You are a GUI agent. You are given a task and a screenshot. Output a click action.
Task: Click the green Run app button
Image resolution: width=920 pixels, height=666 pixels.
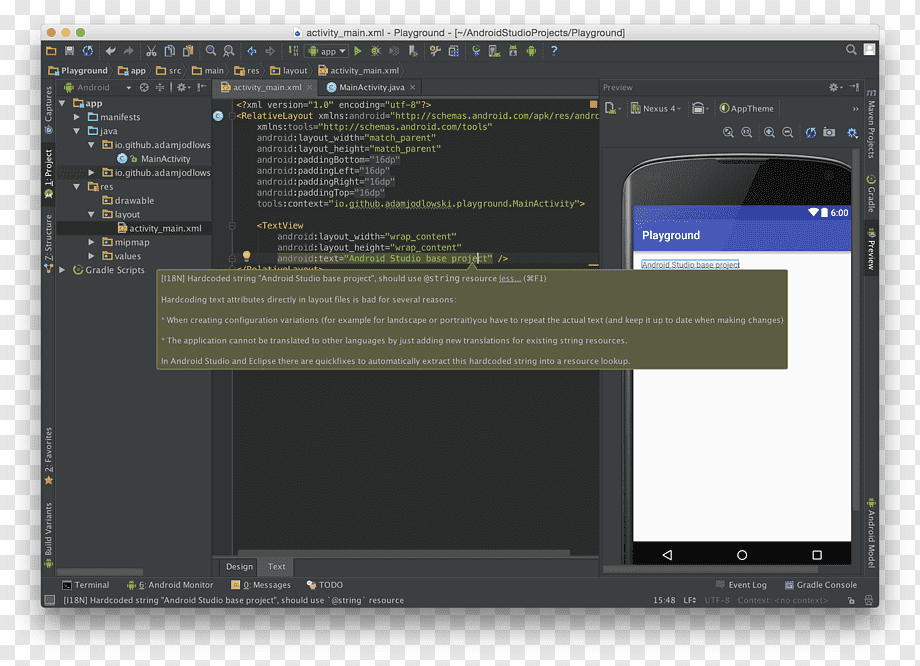click(358, 51)
